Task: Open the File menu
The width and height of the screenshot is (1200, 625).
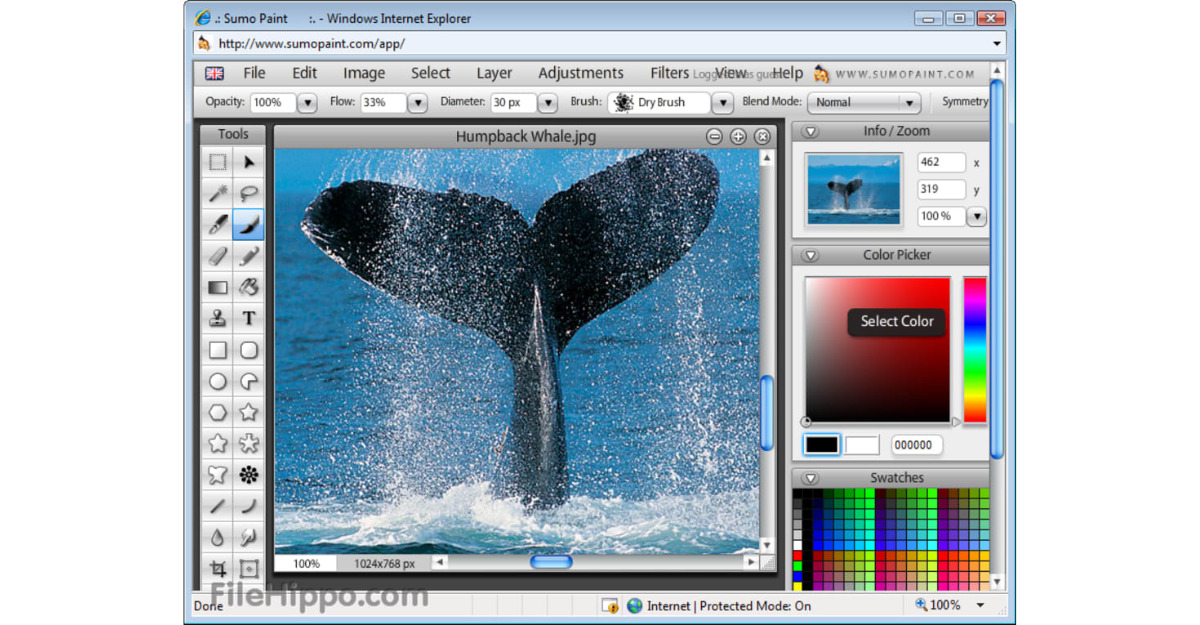Action: [x=254, y=73]
